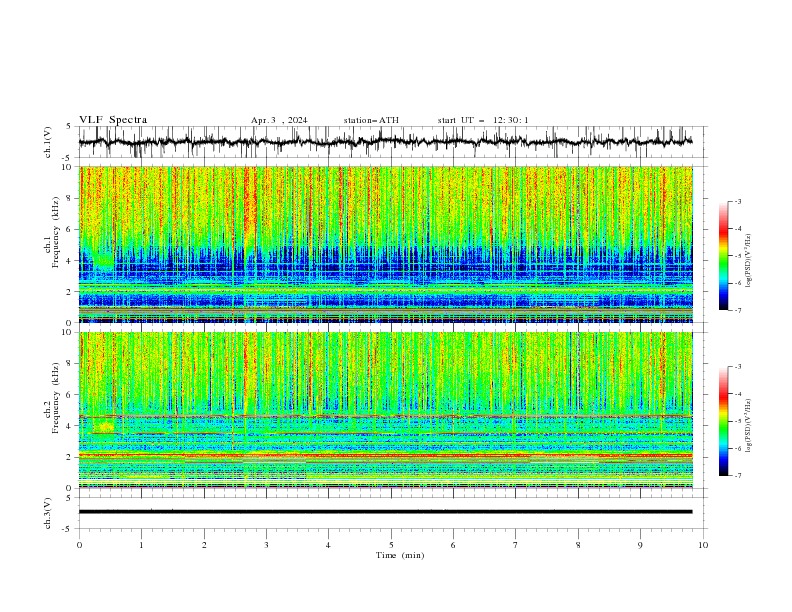The height and width of the screenshot is (612, 792).
Task: Click the 'start UT = 12:30:1' label
Action: click(x=483, y=120)
